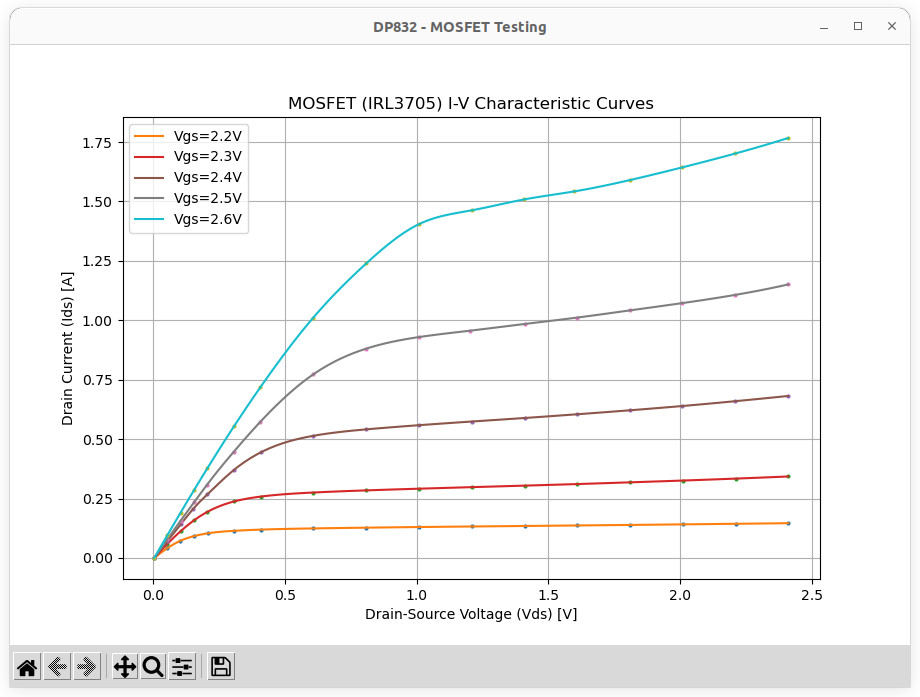This screenshot has width=920, height=697.
Task: Click the cyan Vgs=2.6V legend line
Action: (150, 219)
